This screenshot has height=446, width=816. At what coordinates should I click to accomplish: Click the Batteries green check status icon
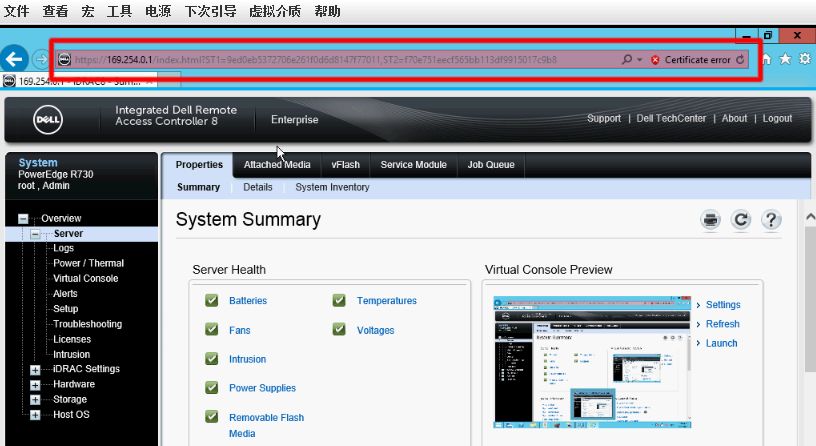211,300
